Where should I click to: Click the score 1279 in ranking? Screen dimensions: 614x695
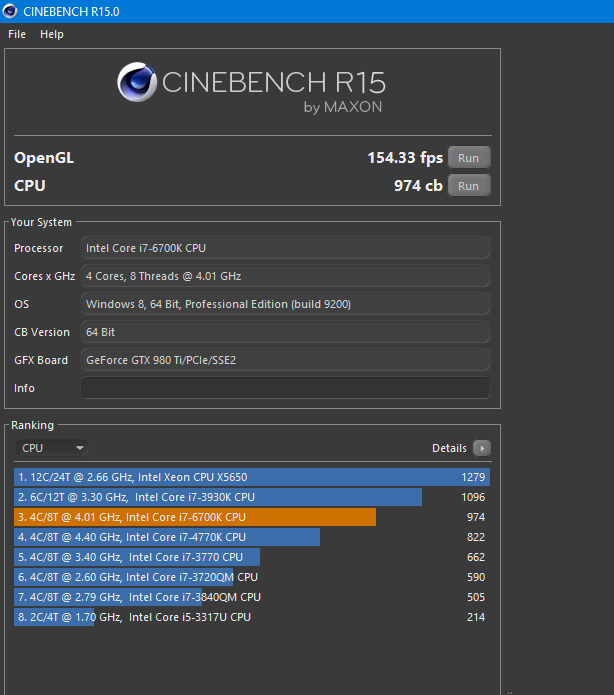[473, 477]
